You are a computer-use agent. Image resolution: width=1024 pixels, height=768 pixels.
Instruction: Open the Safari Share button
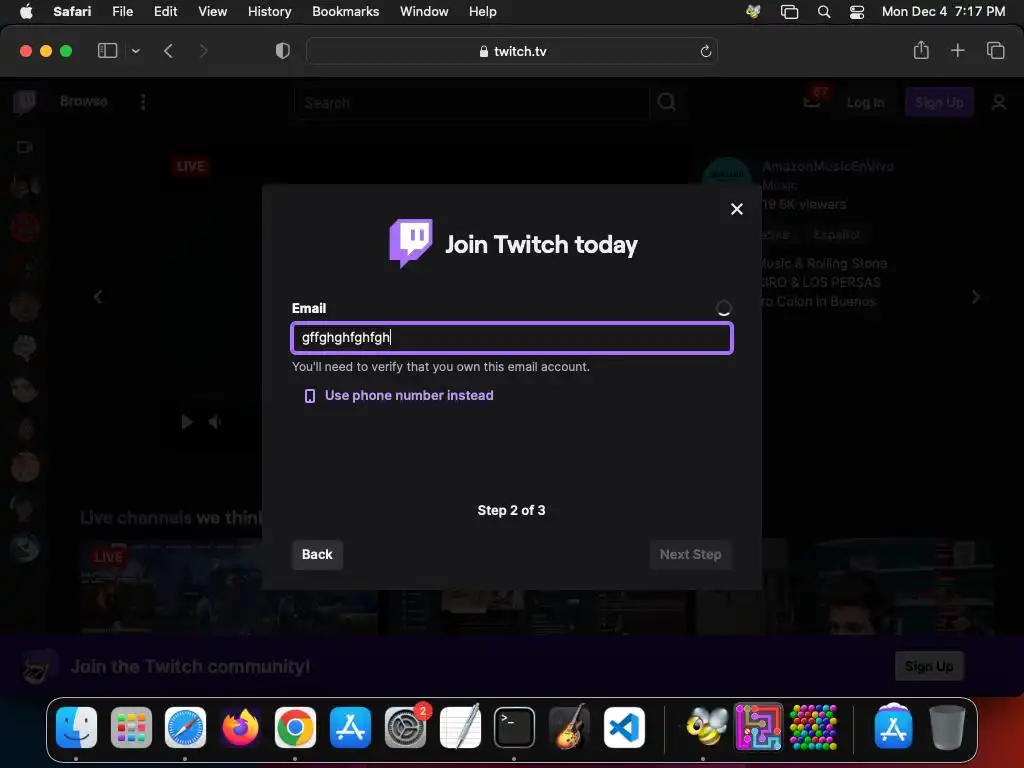tap(921, 50)
